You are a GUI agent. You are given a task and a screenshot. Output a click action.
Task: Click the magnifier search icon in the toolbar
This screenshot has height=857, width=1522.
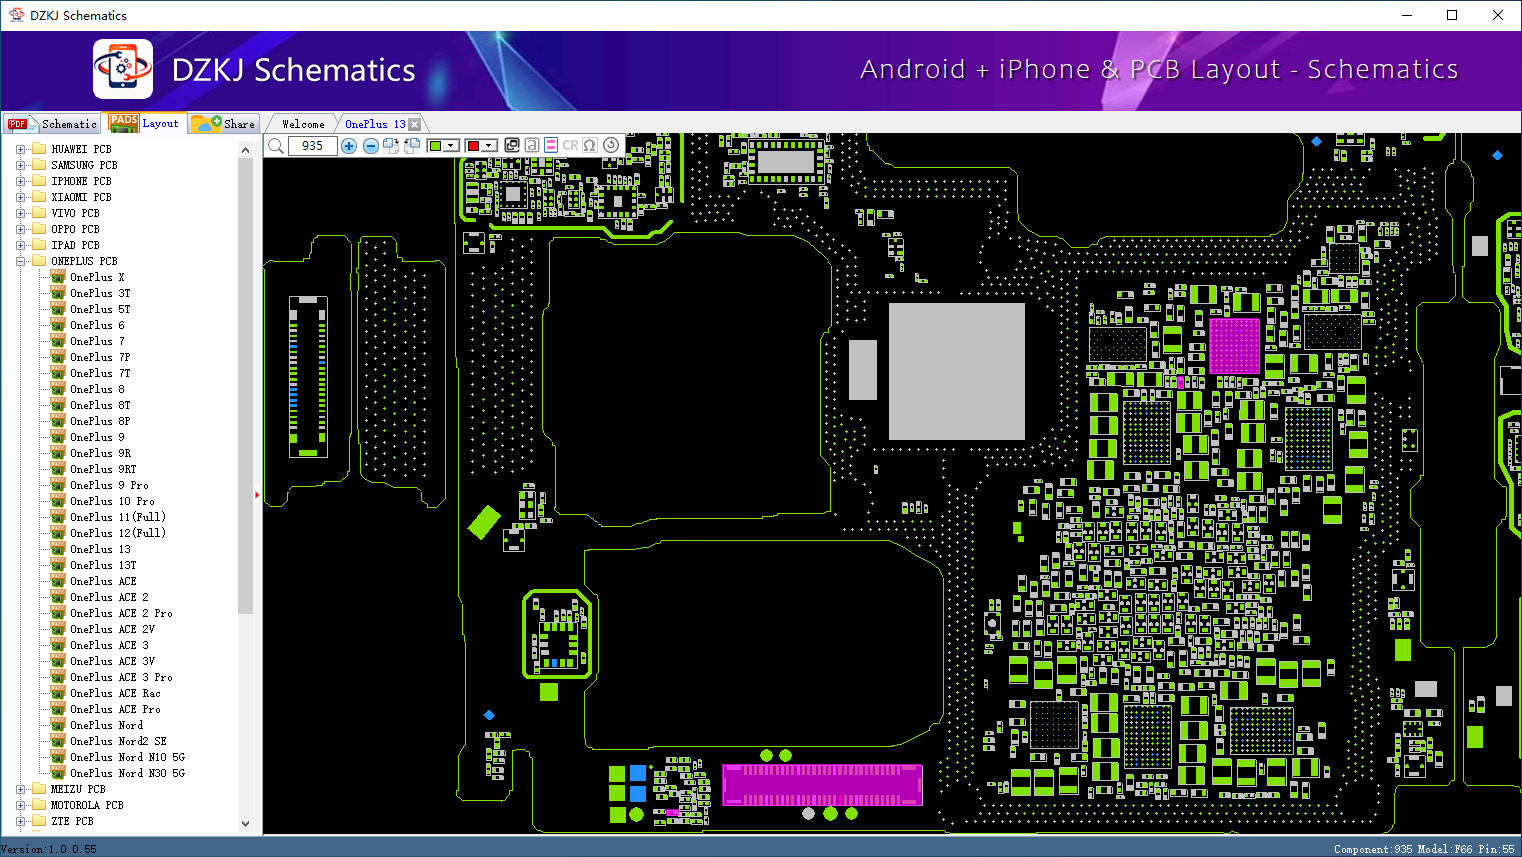[276, 146]
